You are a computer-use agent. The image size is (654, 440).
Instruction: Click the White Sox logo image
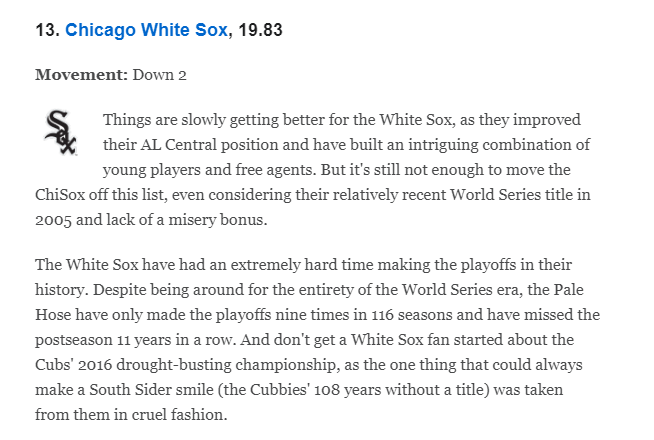[x=61, y=132]
